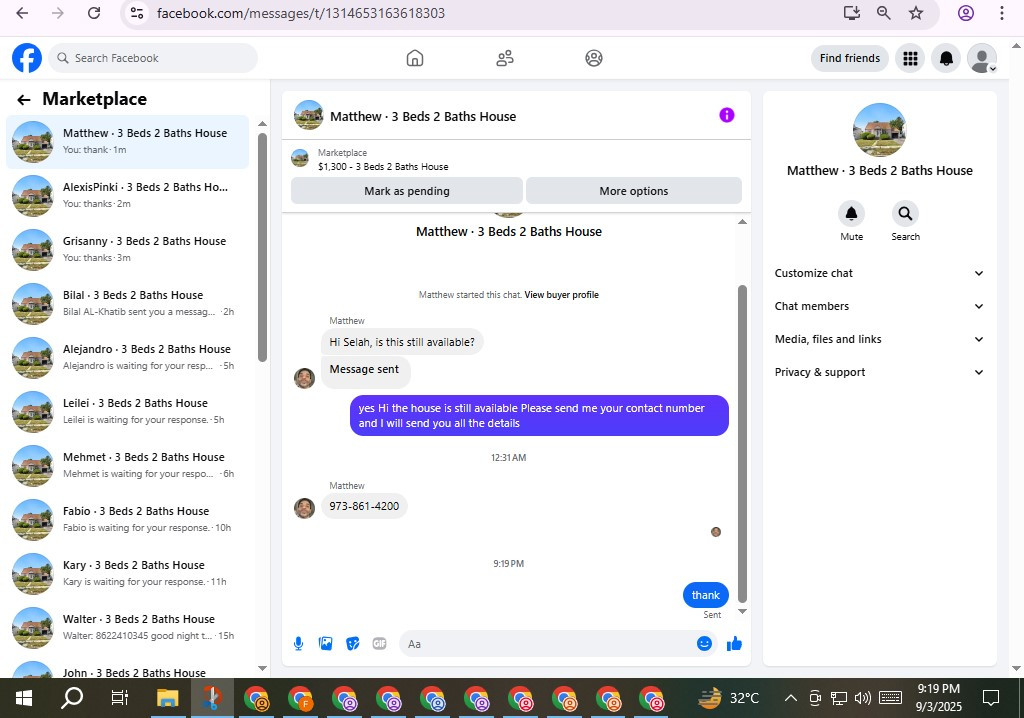
Task: Show hidden system tray icons
Action: pos(790,698)
